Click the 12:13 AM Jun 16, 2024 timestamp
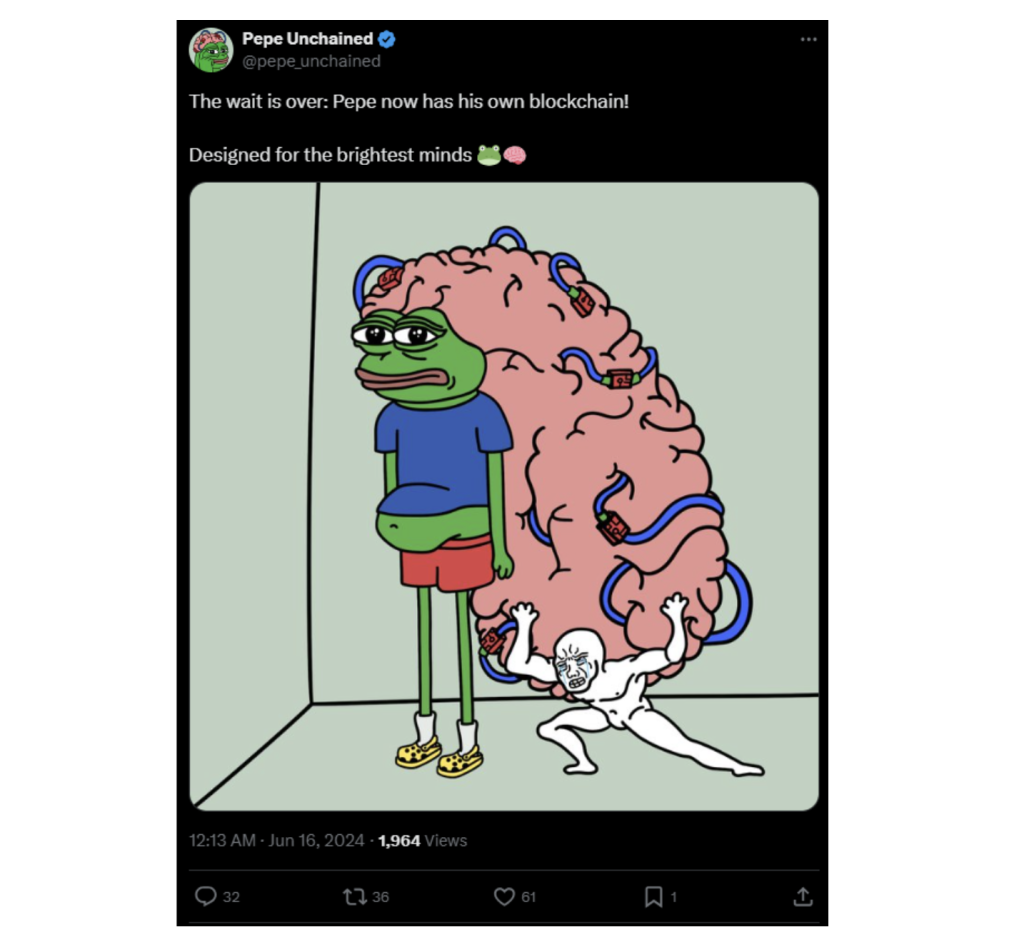Viewport: 1024px width, 927px height. click(277, 840)
